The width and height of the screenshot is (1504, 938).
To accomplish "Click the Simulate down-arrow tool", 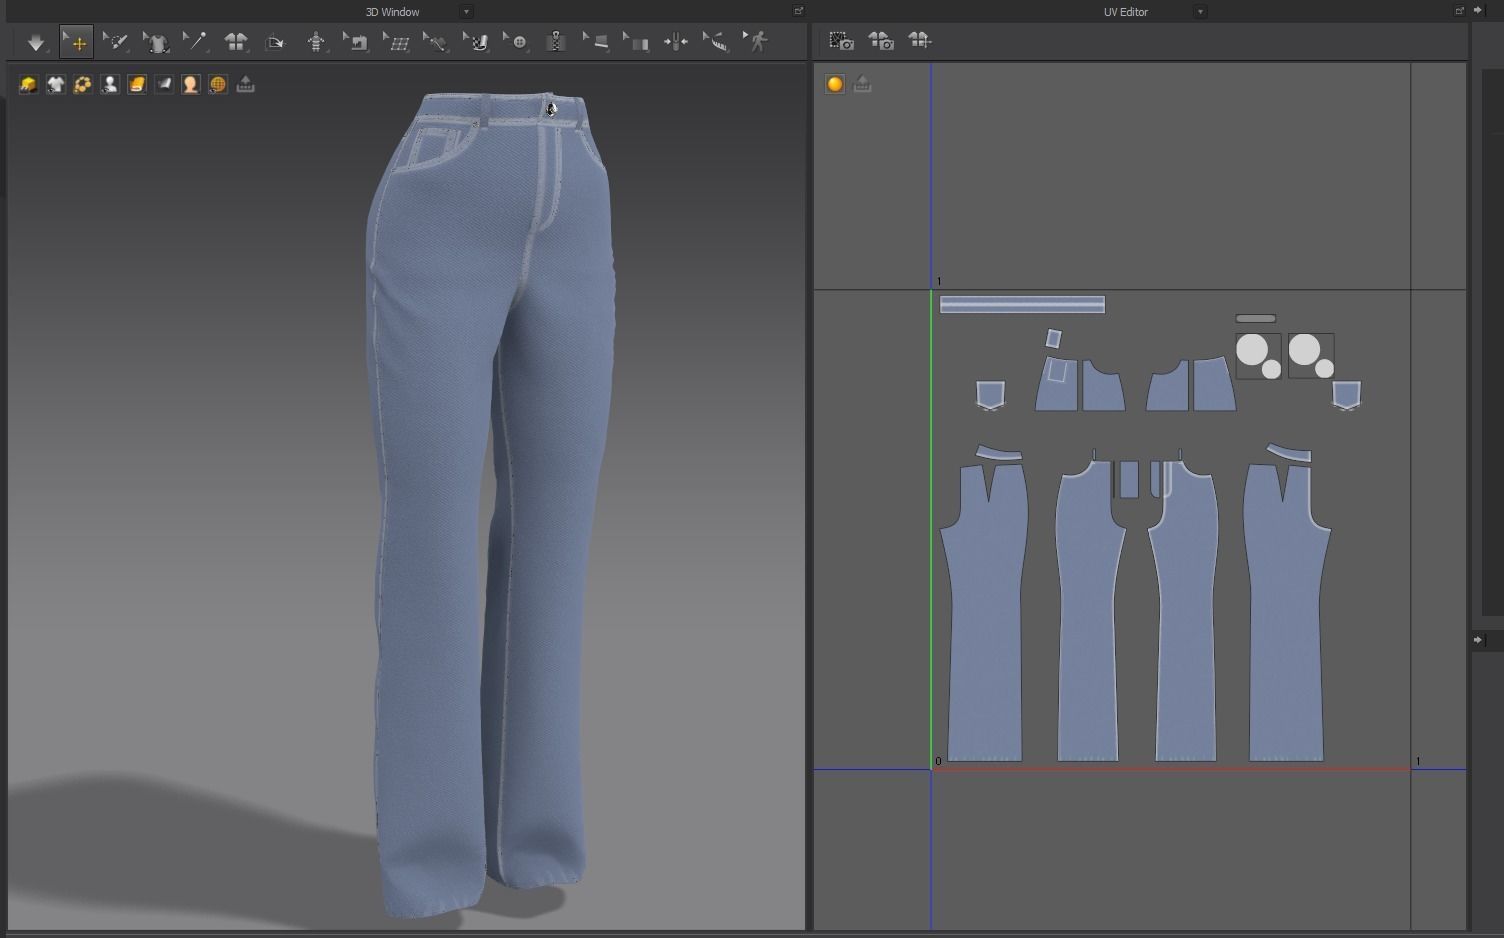I will (36, 42).
